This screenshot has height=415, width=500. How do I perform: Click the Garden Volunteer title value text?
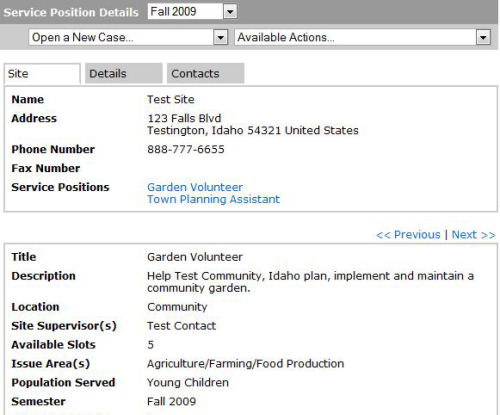(195, 257)
